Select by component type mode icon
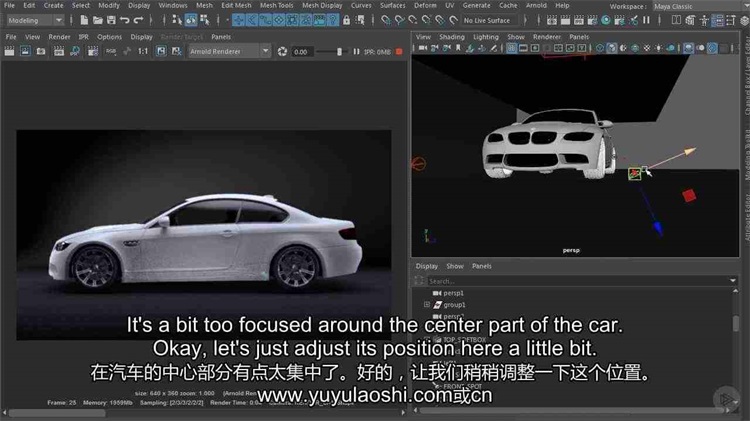This screenshot has height=421, width=750. click(205, 20)
